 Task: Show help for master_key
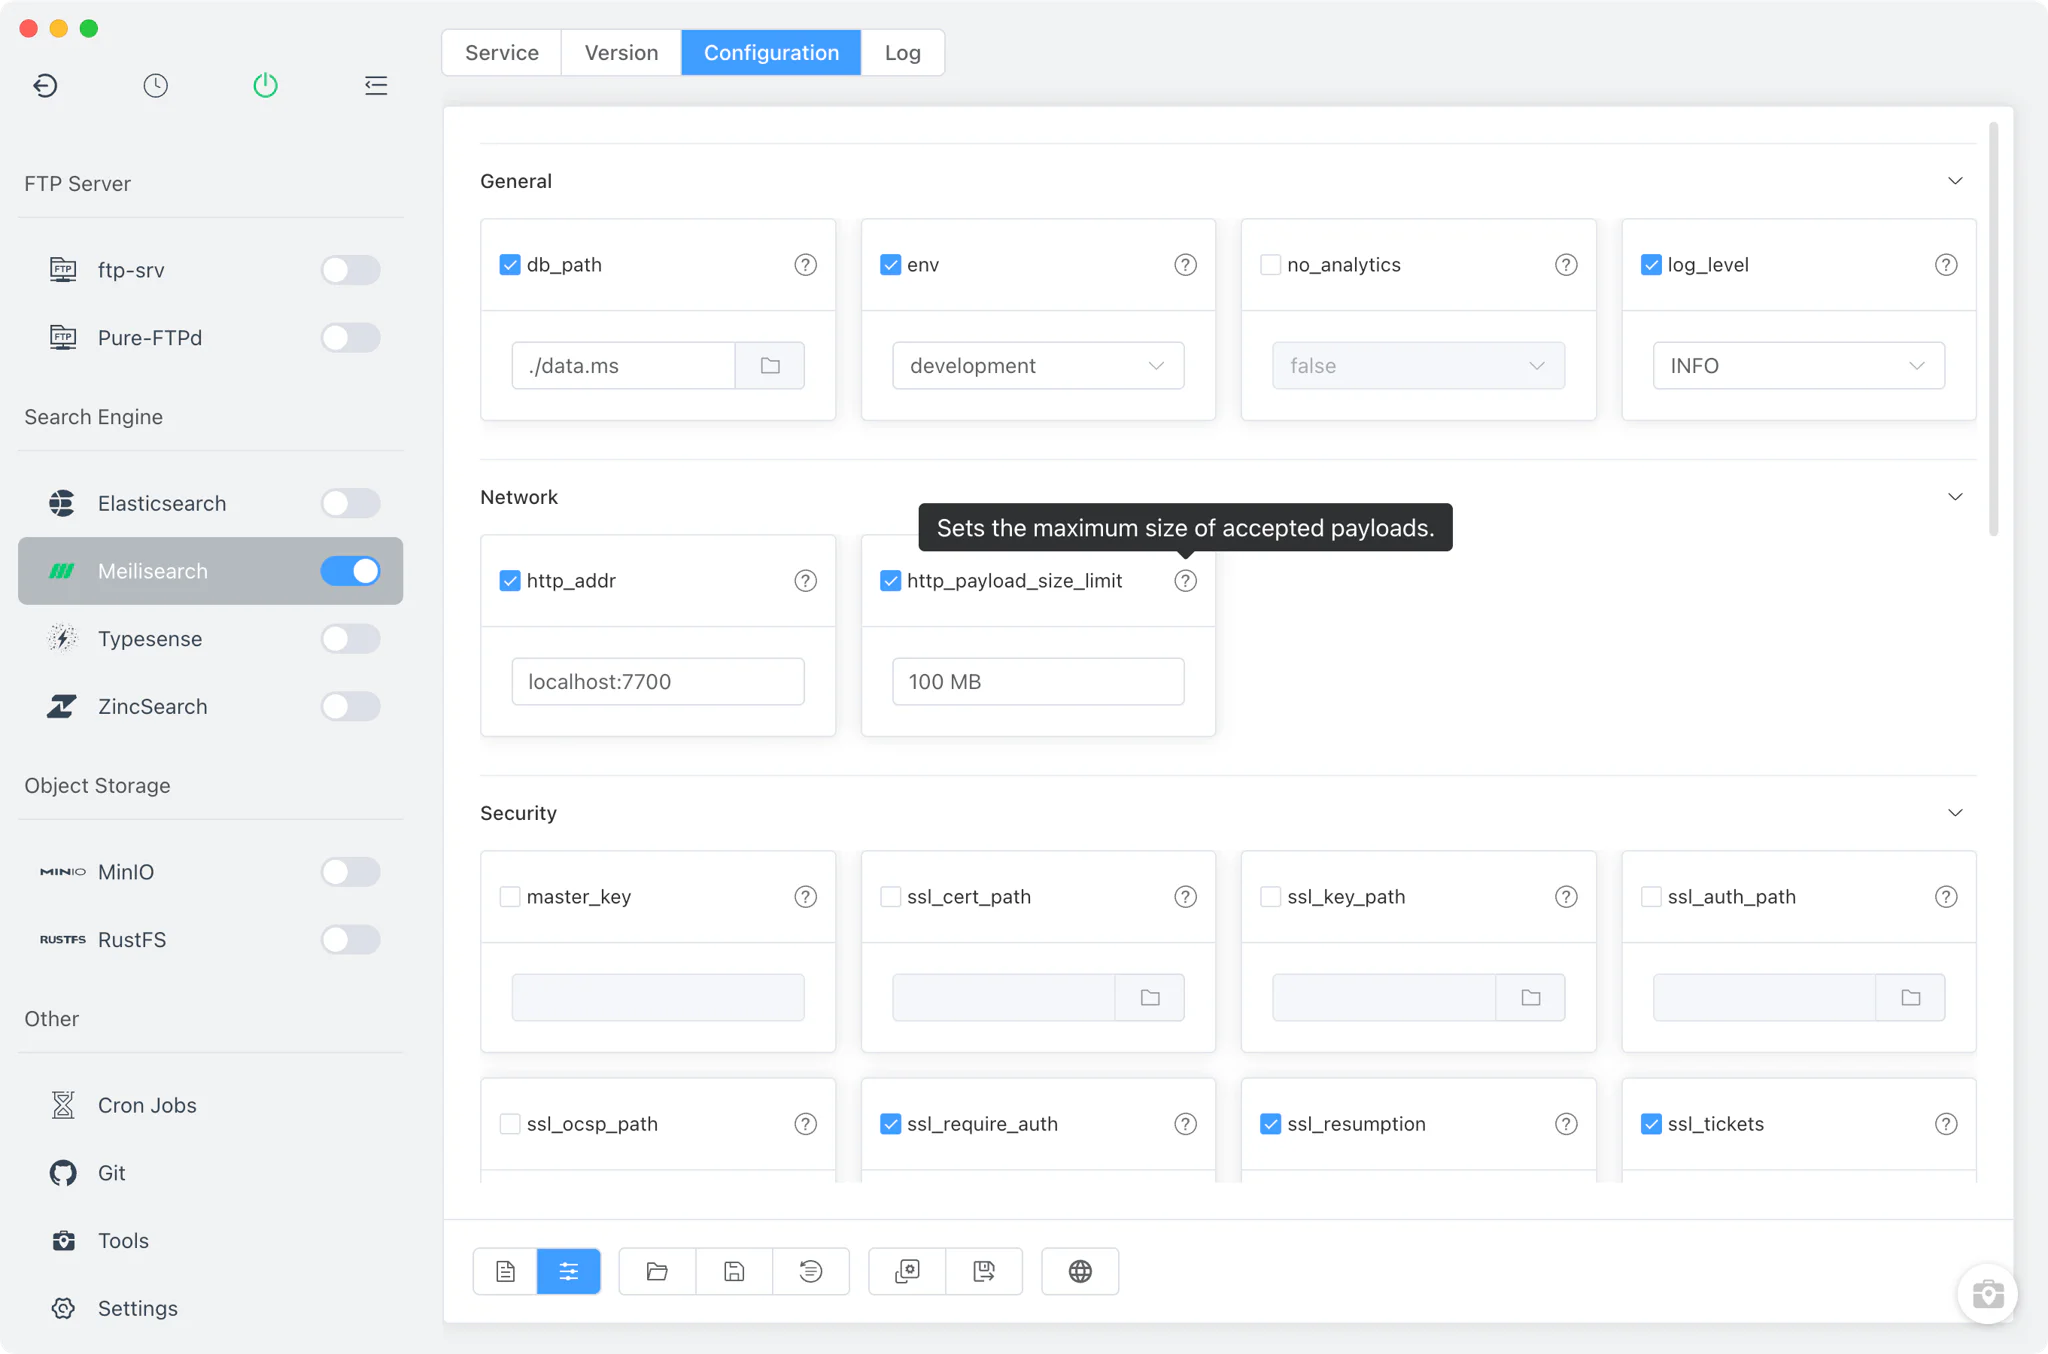[805, 897]
